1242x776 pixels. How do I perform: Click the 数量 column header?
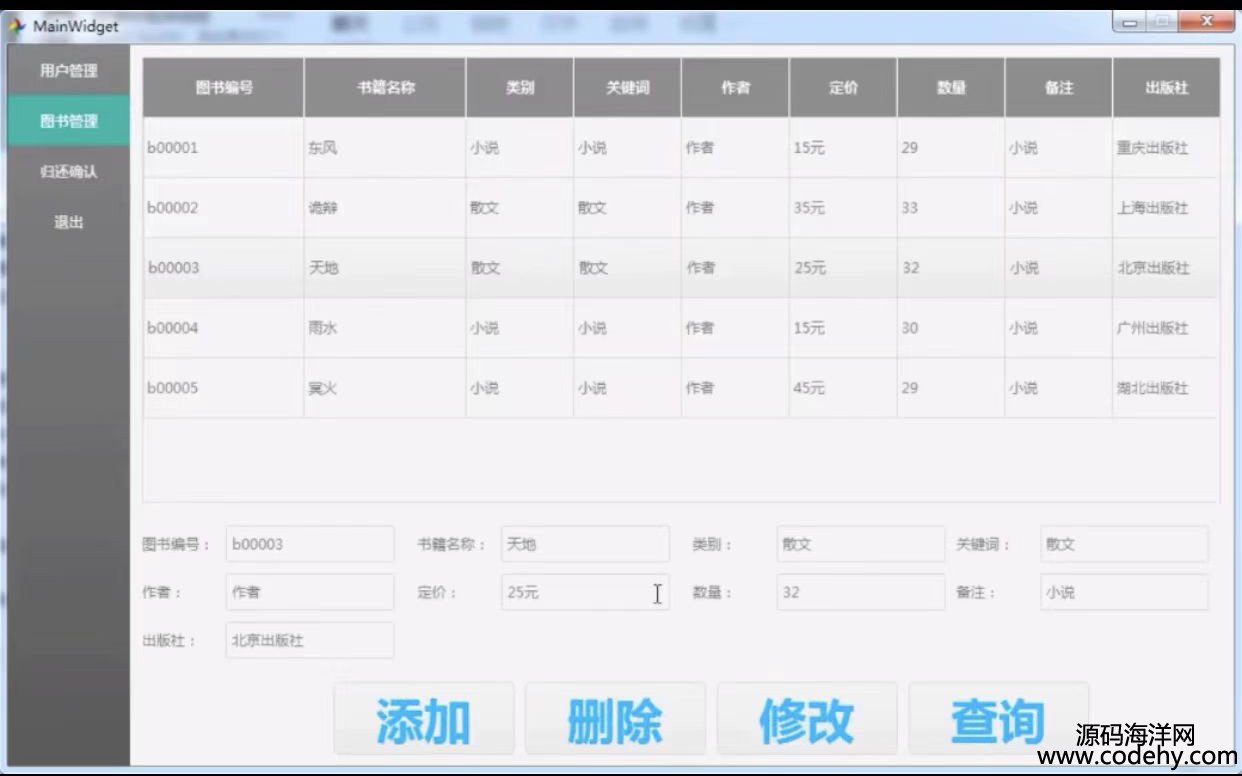click(x=951, y=88)
